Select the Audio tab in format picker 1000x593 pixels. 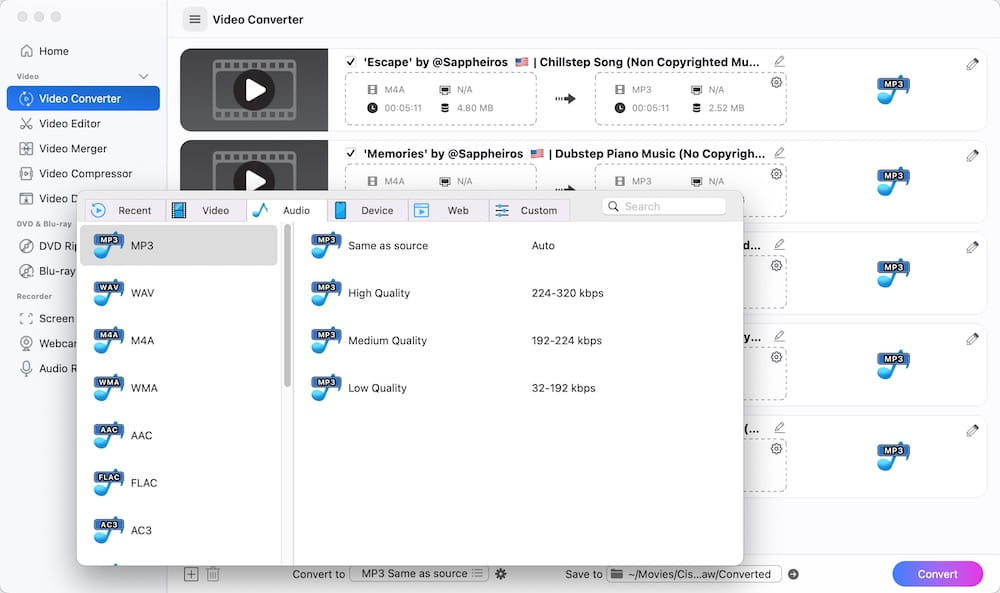(x=287, y=210)
